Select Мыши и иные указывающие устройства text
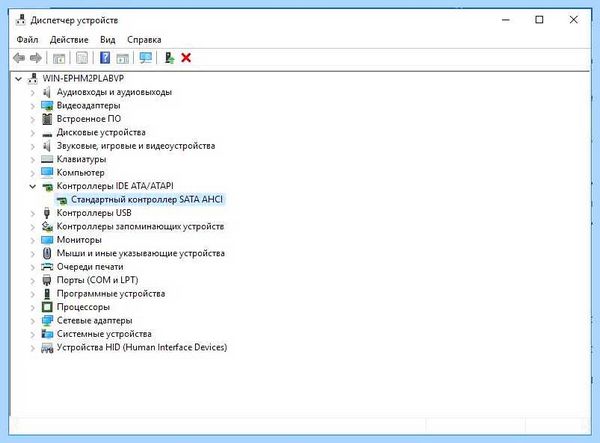600x443 pixels. point(141,253)
